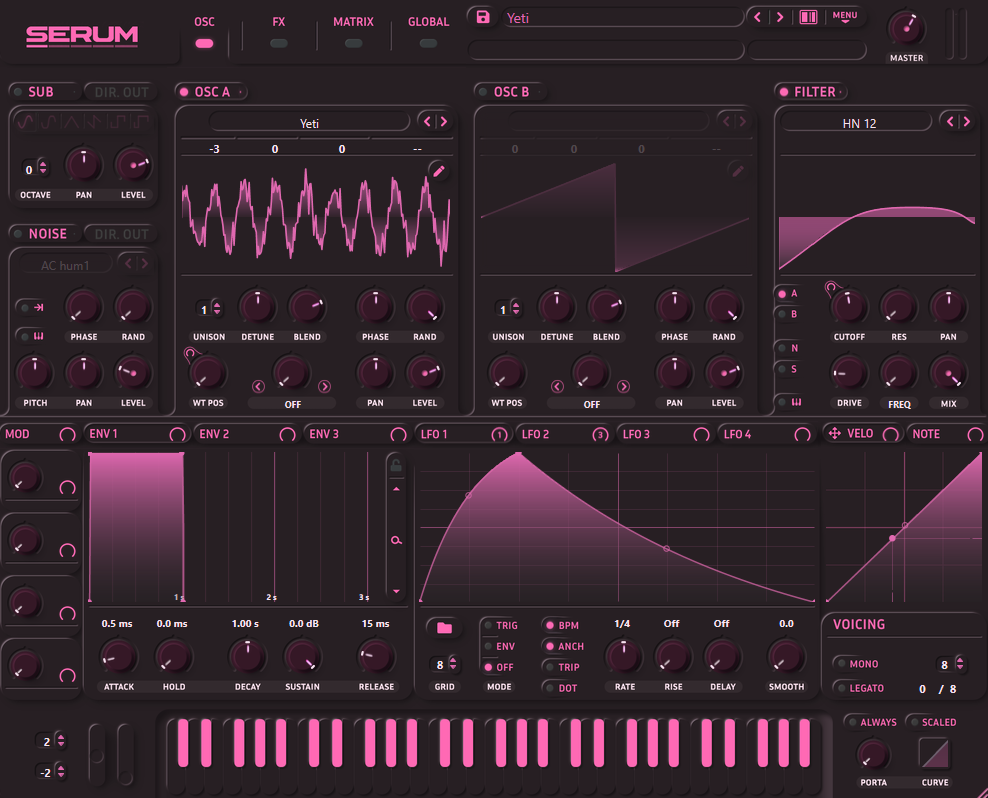This screenshot has width=988, height=798.
Task: Load previous preset arrow
Action: click(758, 17)
